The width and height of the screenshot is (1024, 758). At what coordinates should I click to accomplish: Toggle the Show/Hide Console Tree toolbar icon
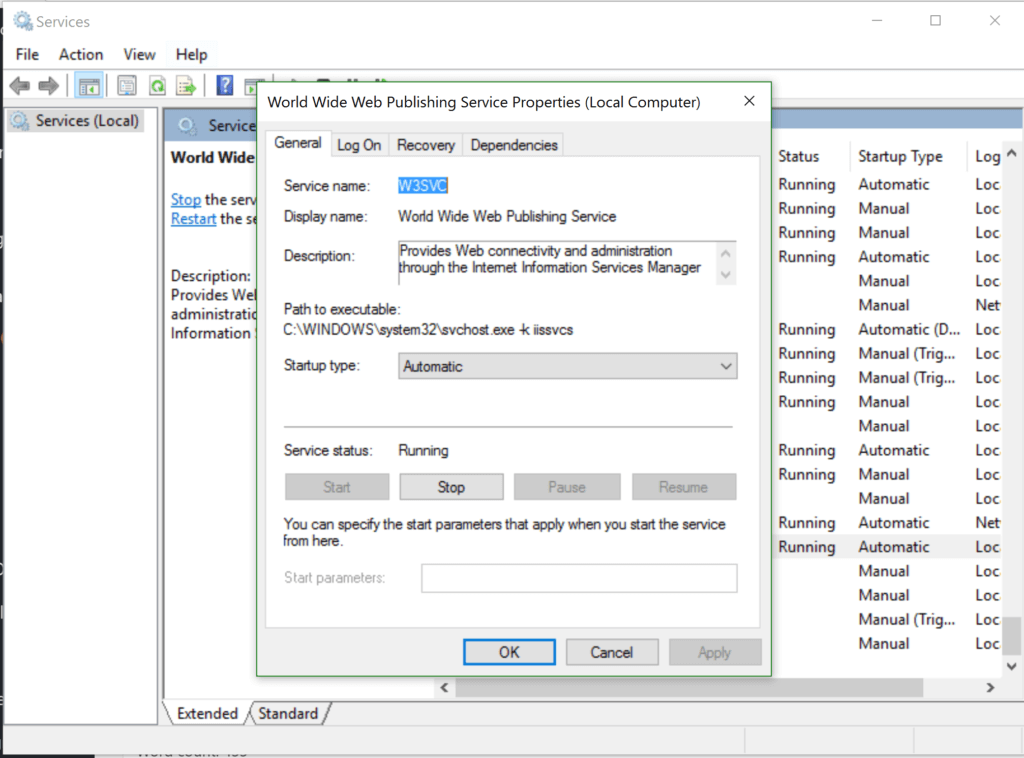click(89, 86)
